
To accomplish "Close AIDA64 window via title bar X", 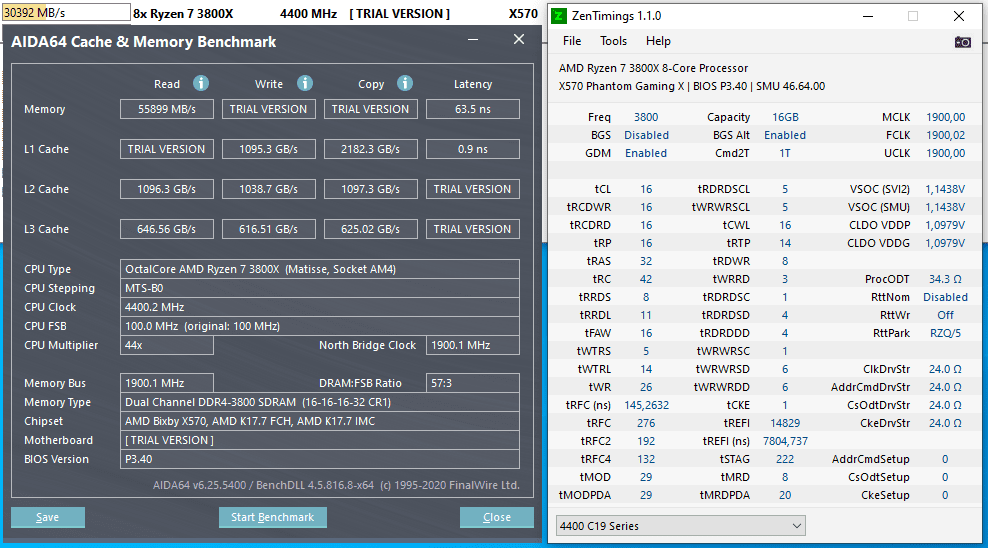I will click(x=519, y=39).
